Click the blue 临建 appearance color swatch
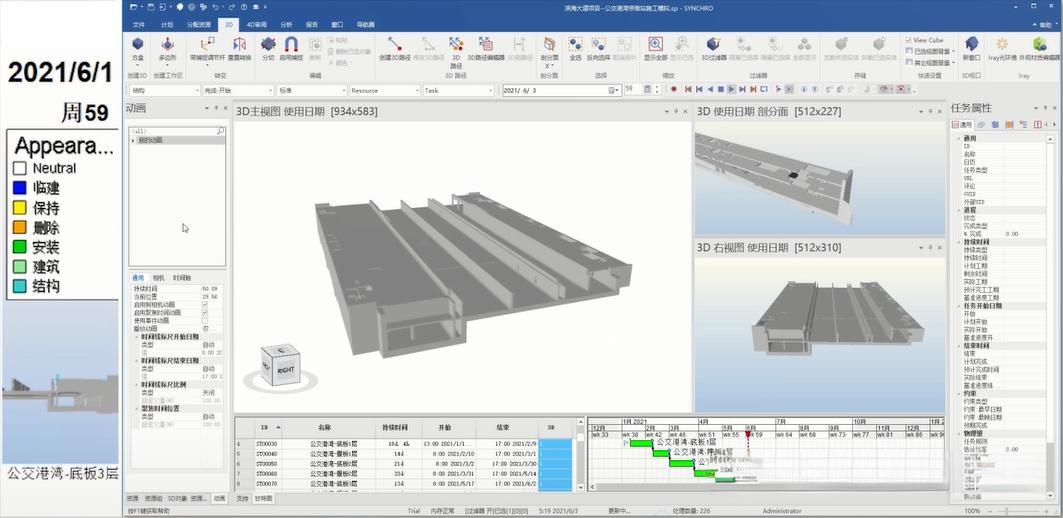 coord(19,188)
